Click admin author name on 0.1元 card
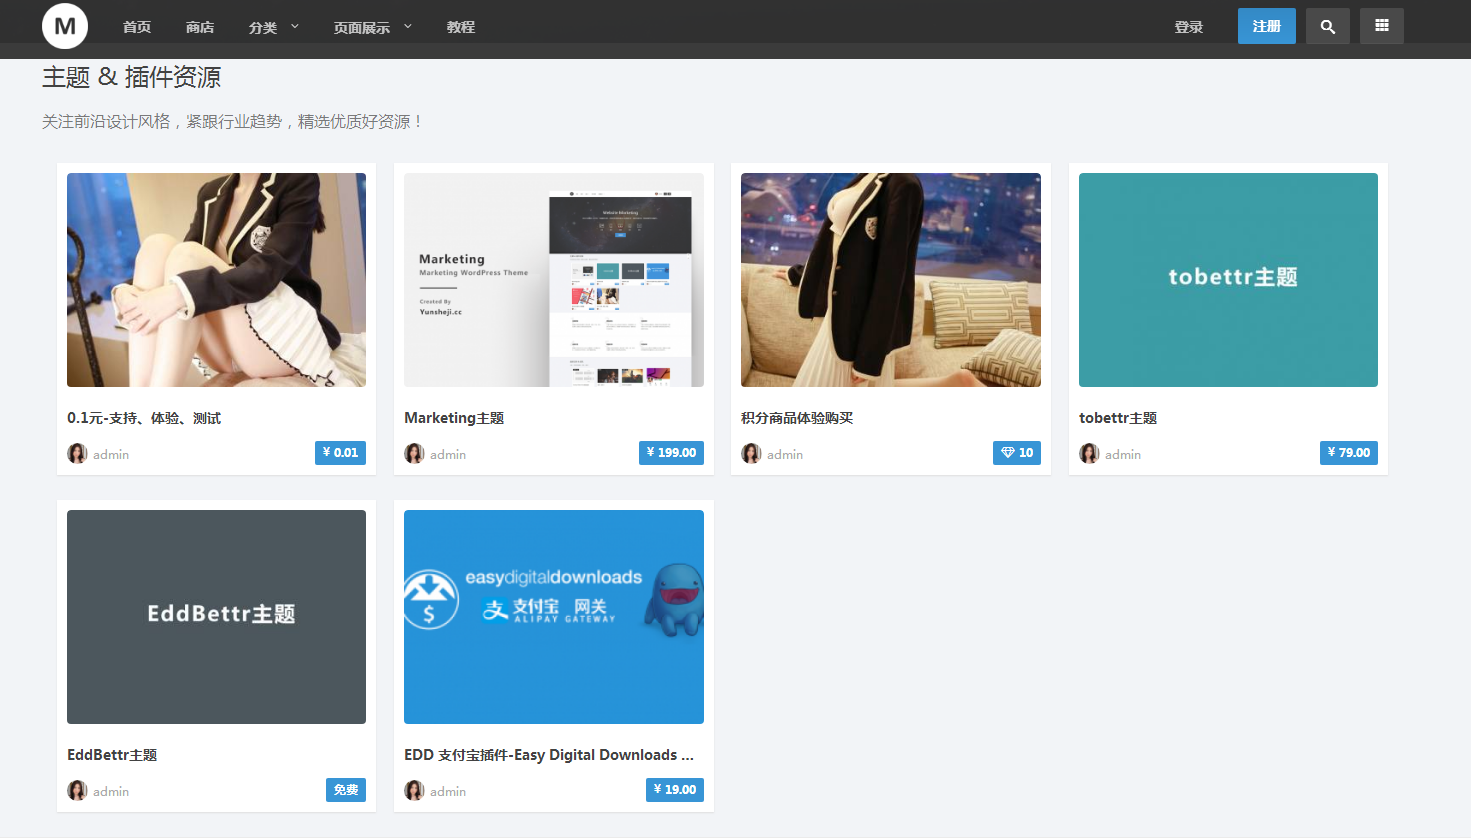 (x=111, y=454)
